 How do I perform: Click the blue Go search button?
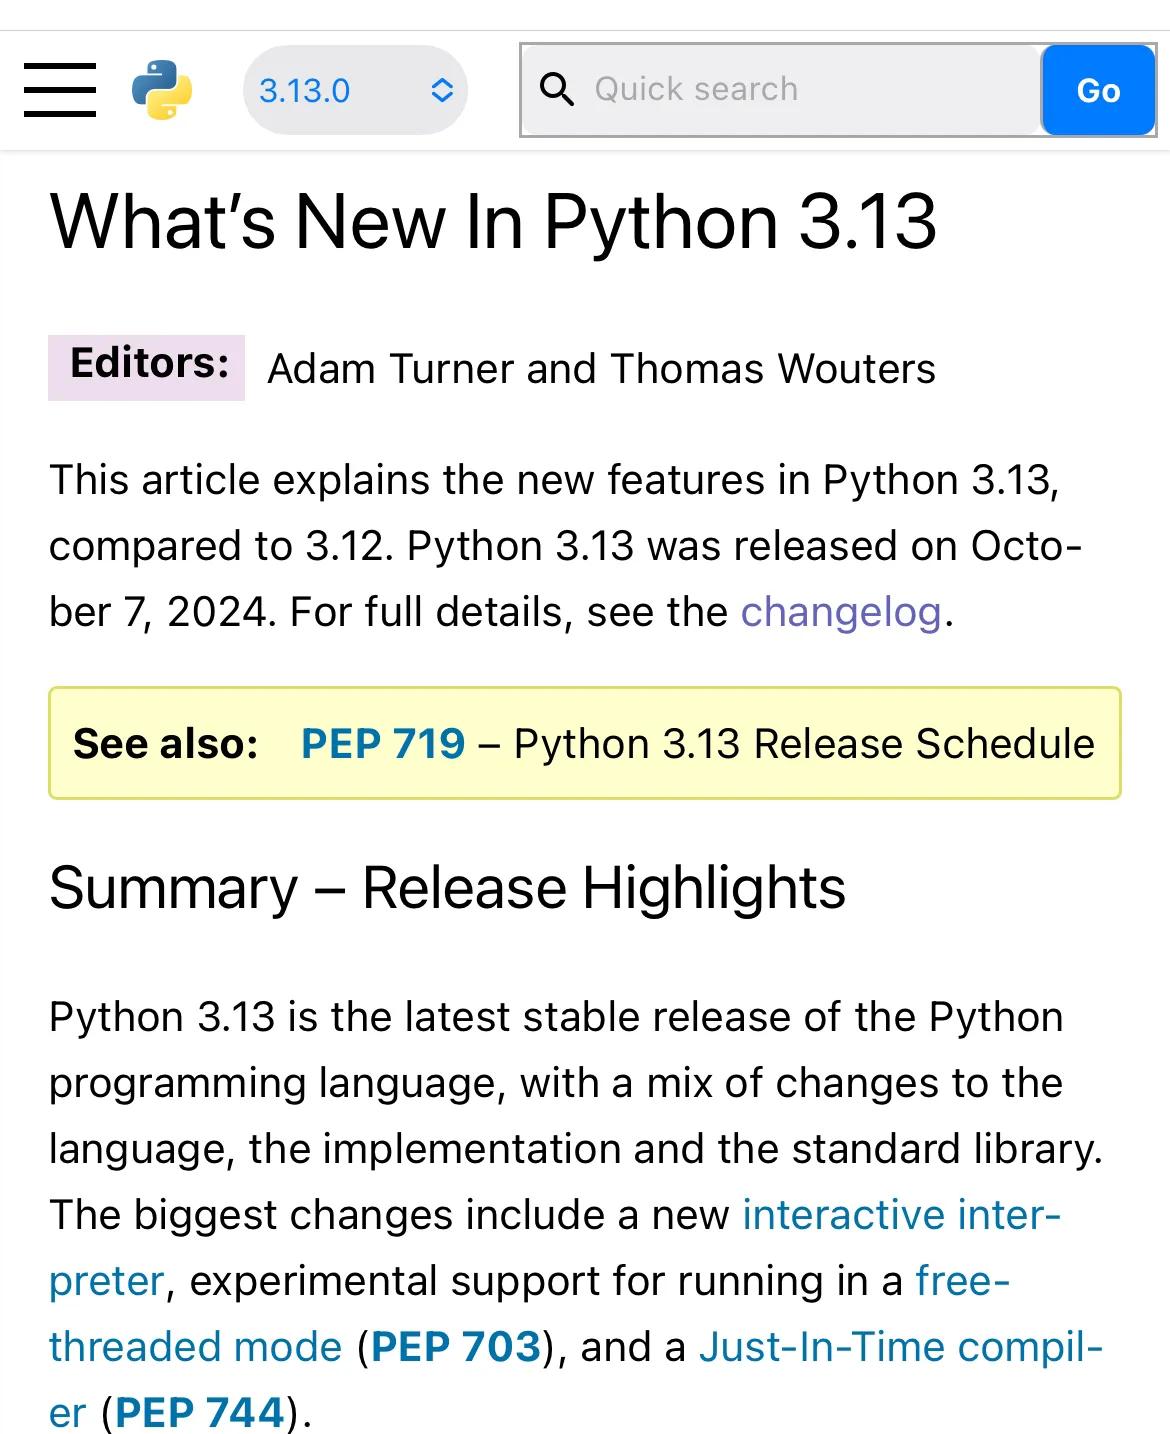(1098, 90)
